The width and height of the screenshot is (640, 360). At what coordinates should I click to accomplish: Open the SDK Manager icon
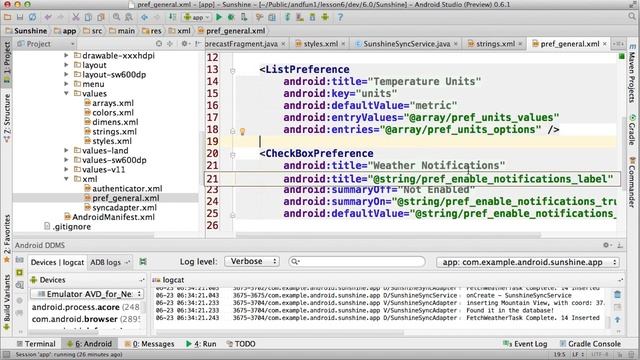tap(312, 17)
